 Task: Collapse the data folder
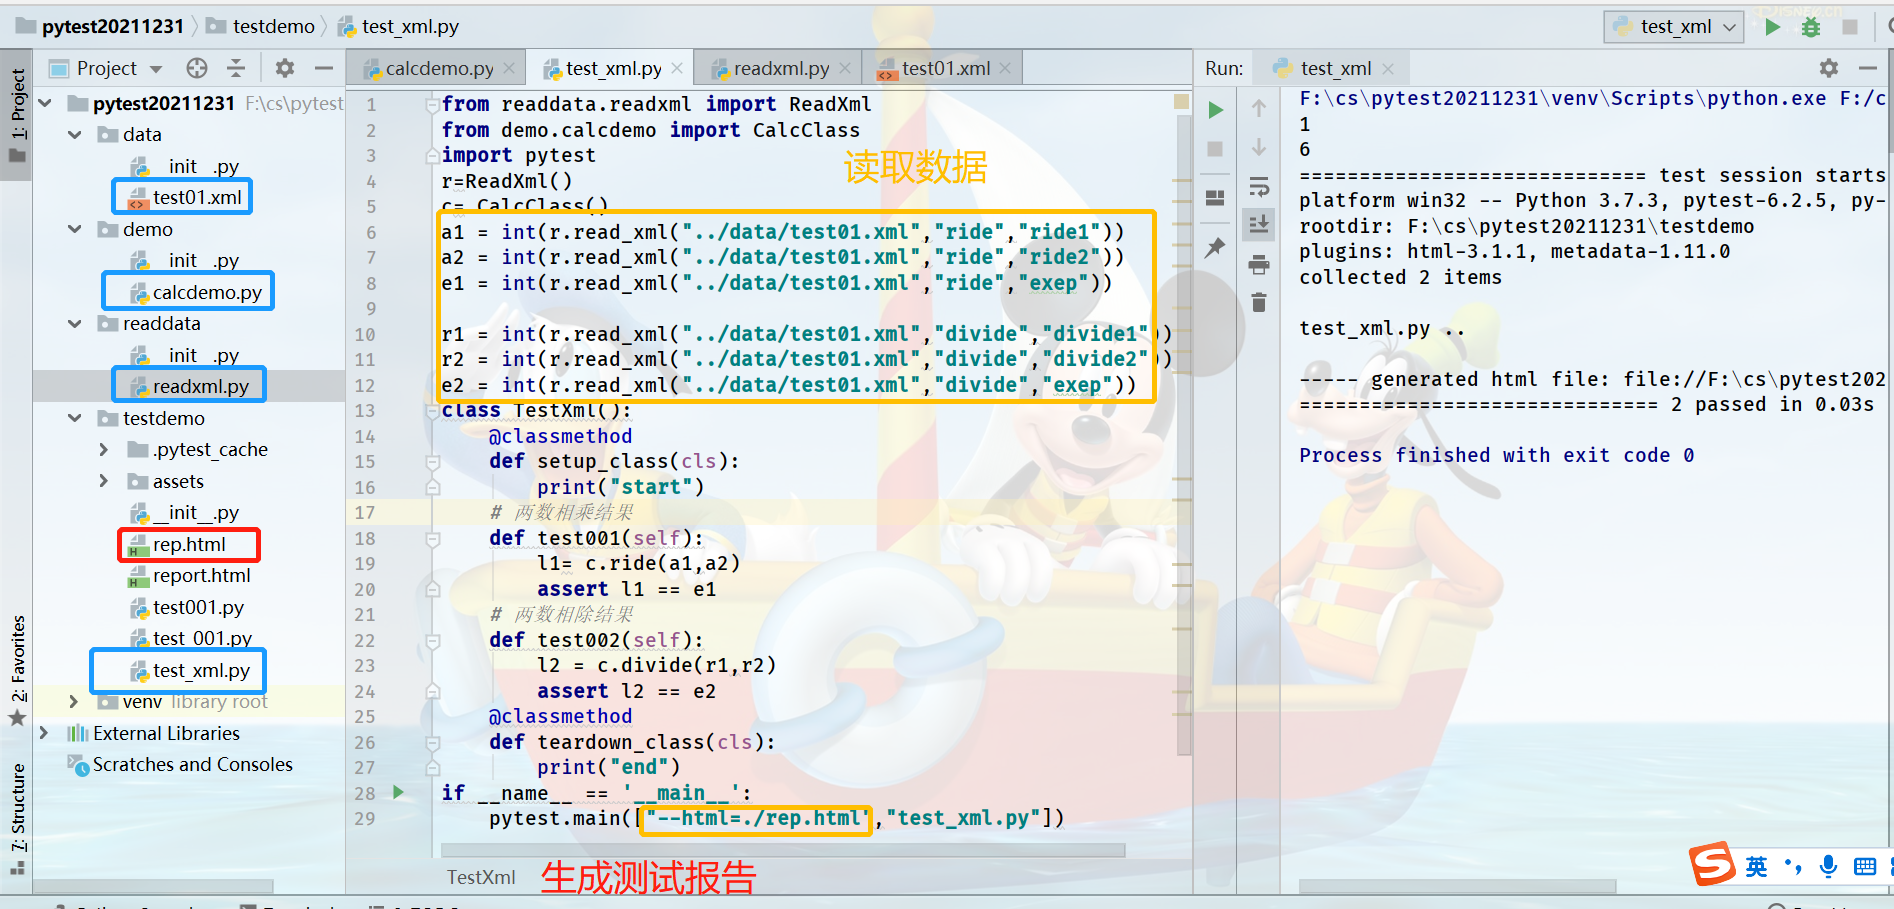point(75,134)
